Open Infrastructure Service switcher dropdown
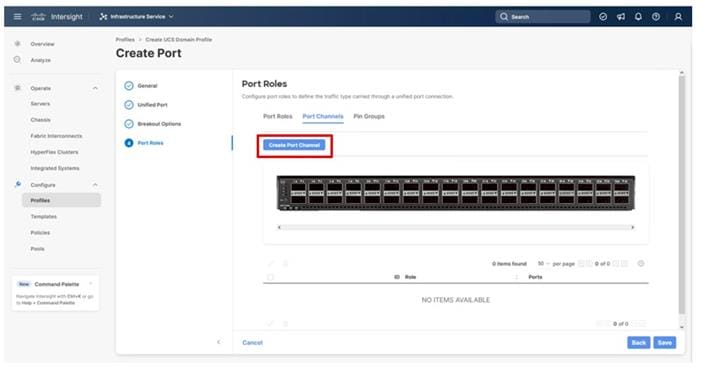 pos(137,17)
